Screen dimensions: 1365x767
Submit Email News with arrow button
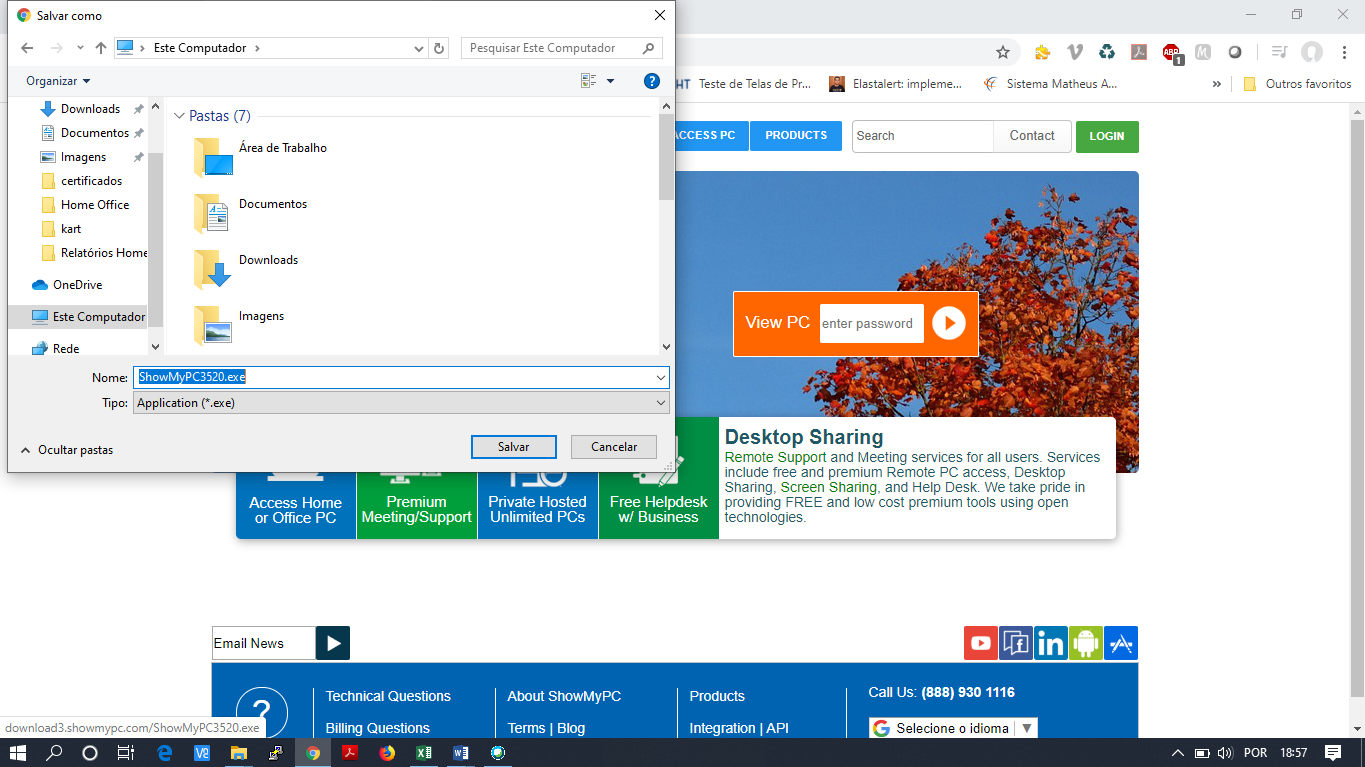point(333,643)
